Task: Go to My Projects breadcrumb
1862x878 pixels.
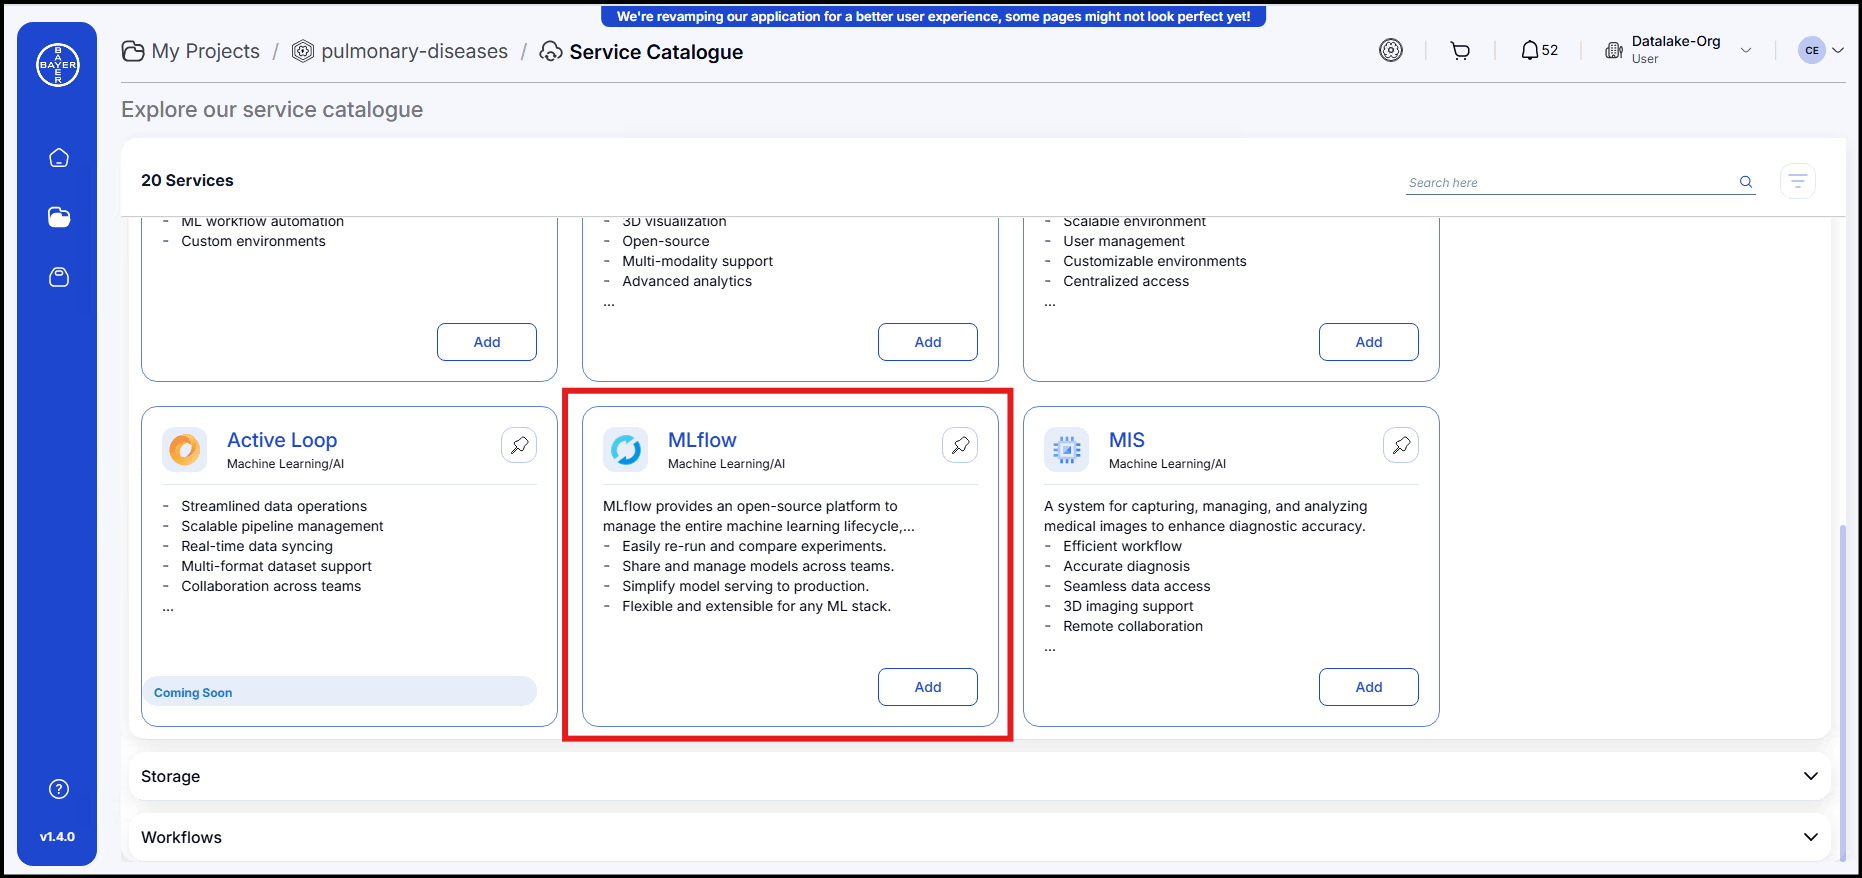Action: point(205,51)
